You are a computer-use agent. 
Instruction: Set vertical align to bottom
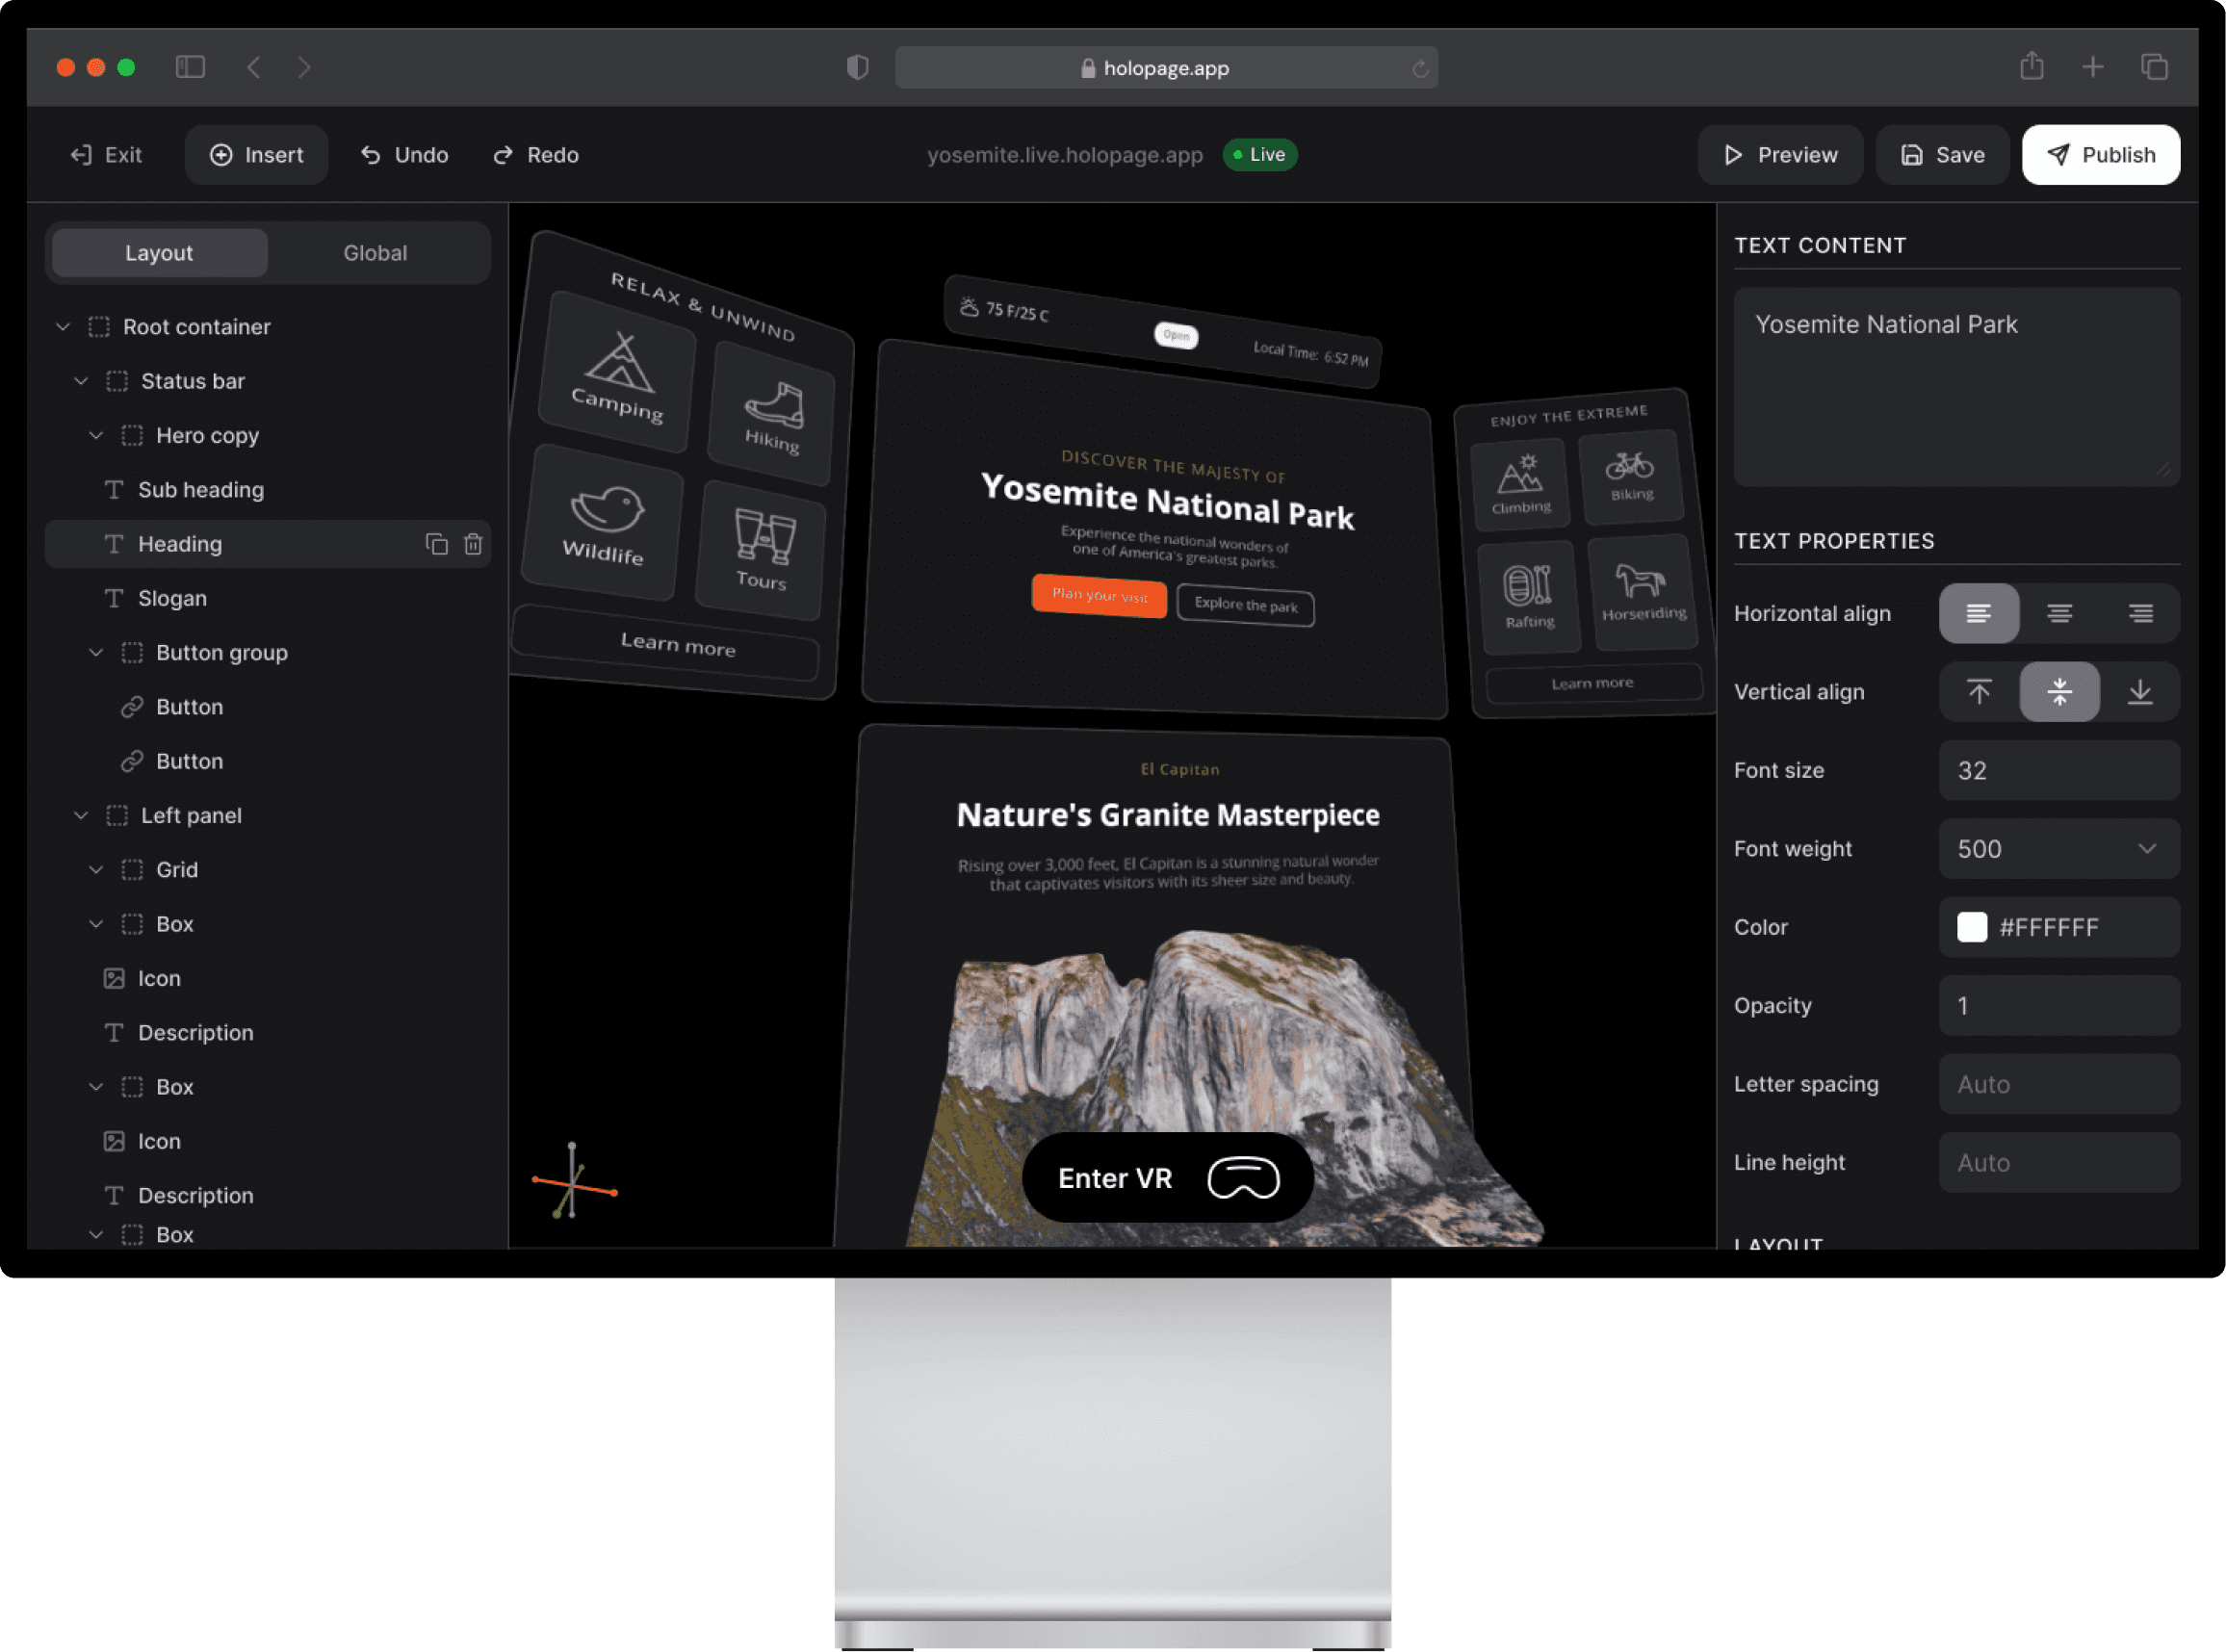2140,691
